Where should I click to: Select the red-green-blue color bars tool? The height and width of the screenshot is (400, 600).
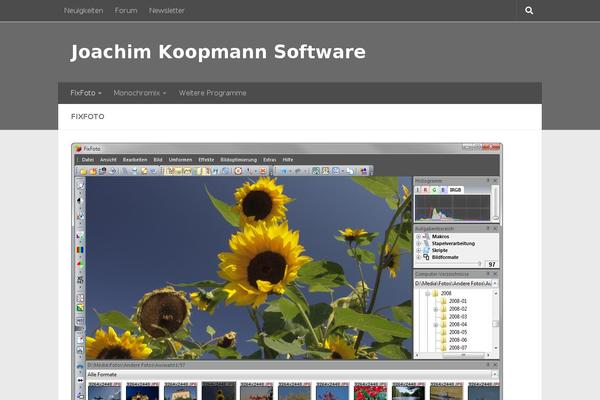pos(80,250)
